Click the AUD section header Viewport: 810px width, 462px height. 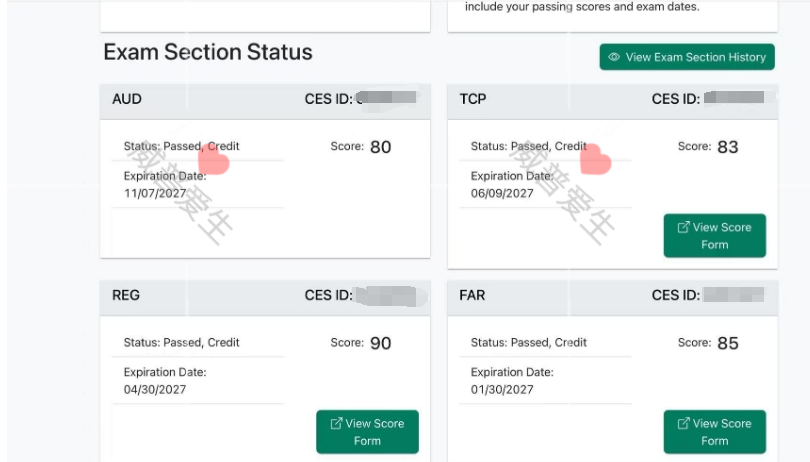tap(265, 99)
